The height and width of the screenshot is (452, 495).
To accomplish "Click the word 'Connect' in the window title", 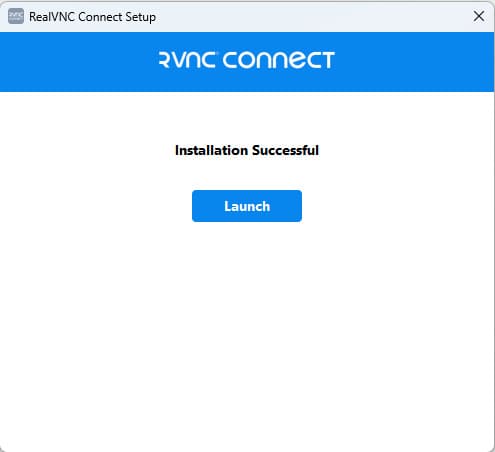I will pos(100,17).
